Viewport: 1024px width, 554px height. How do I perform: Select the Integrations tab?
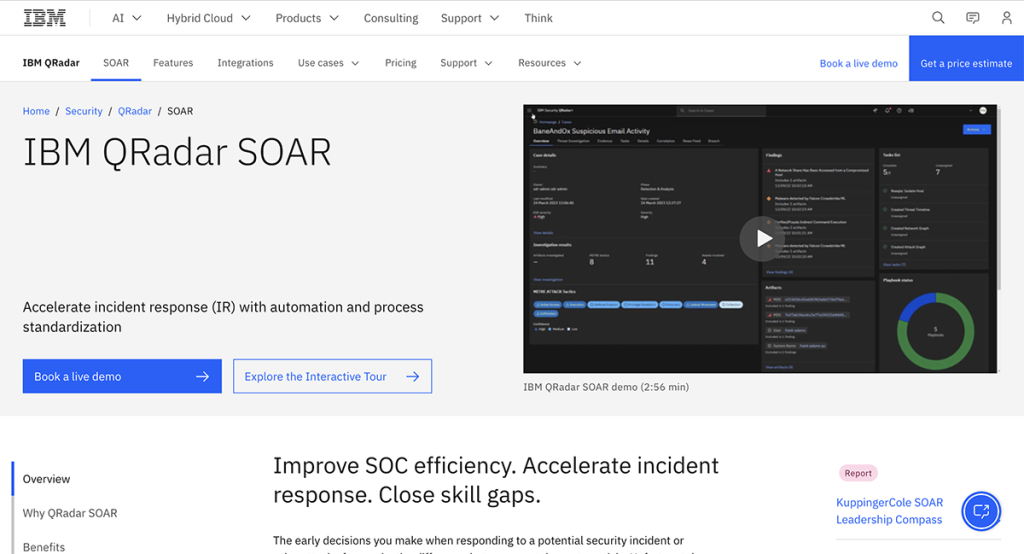coord(246,63)
